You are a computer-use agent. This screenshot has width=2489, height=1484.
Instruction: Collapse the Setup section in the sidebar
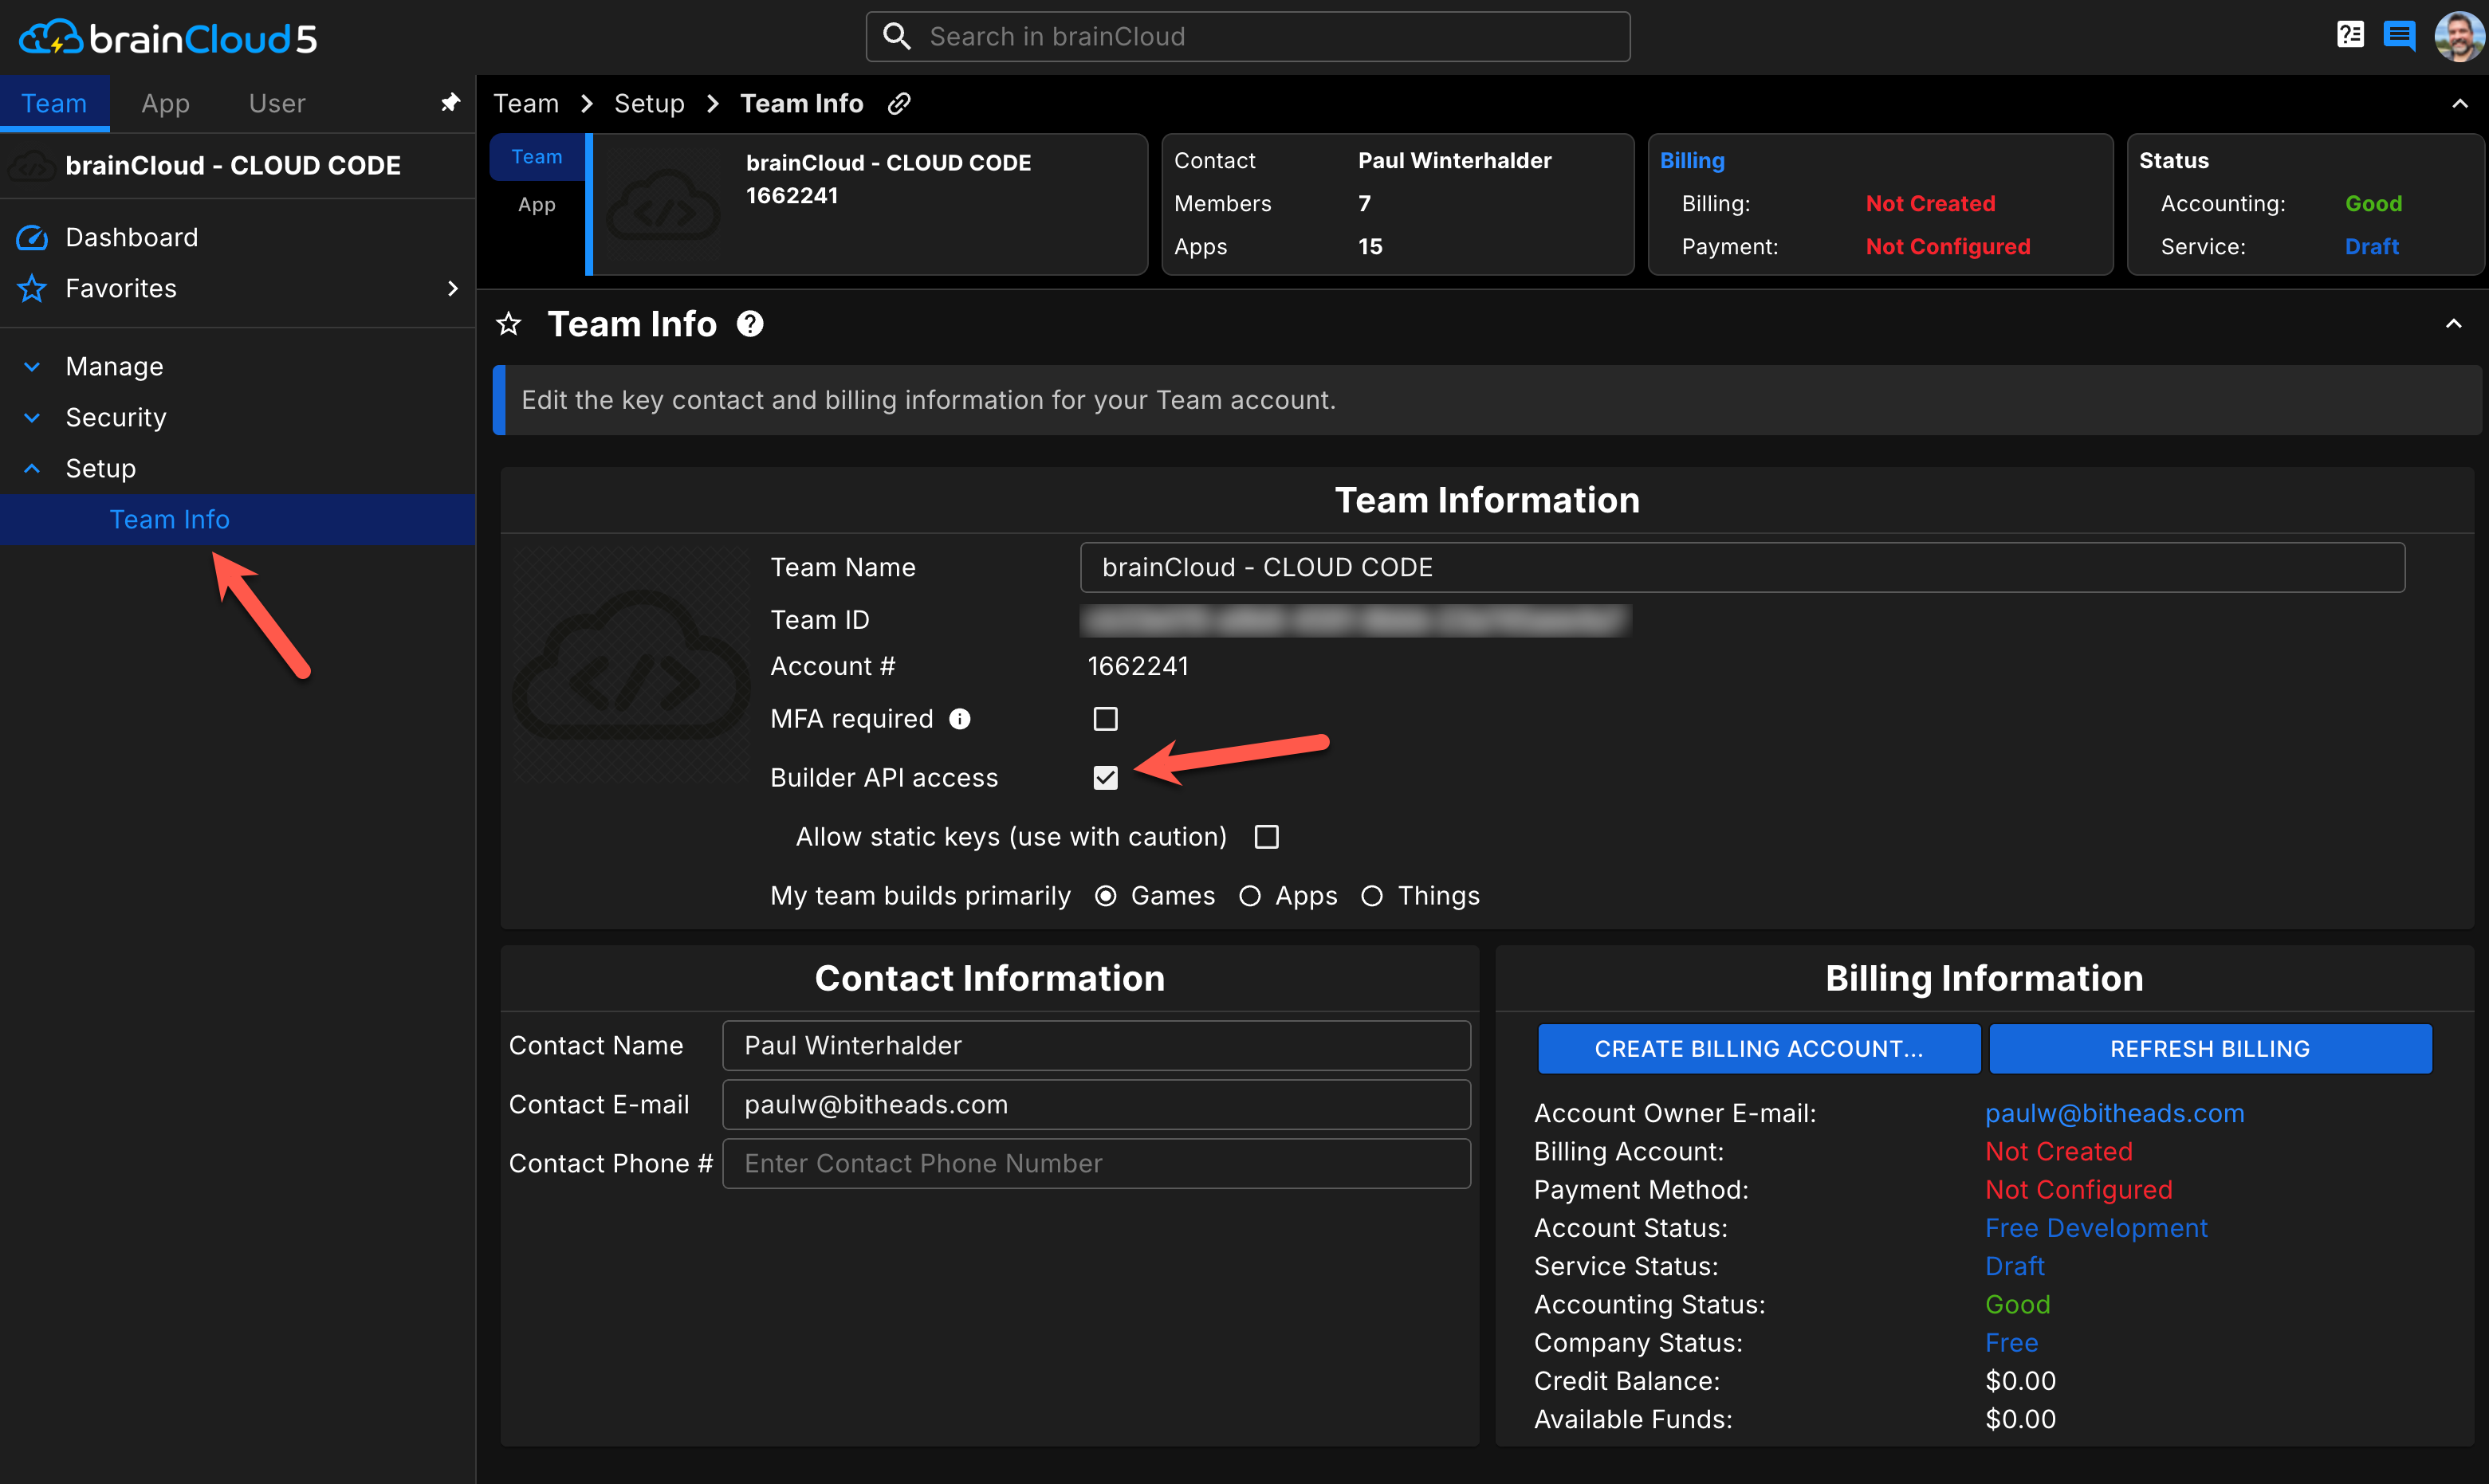click(x=31, y=468)
